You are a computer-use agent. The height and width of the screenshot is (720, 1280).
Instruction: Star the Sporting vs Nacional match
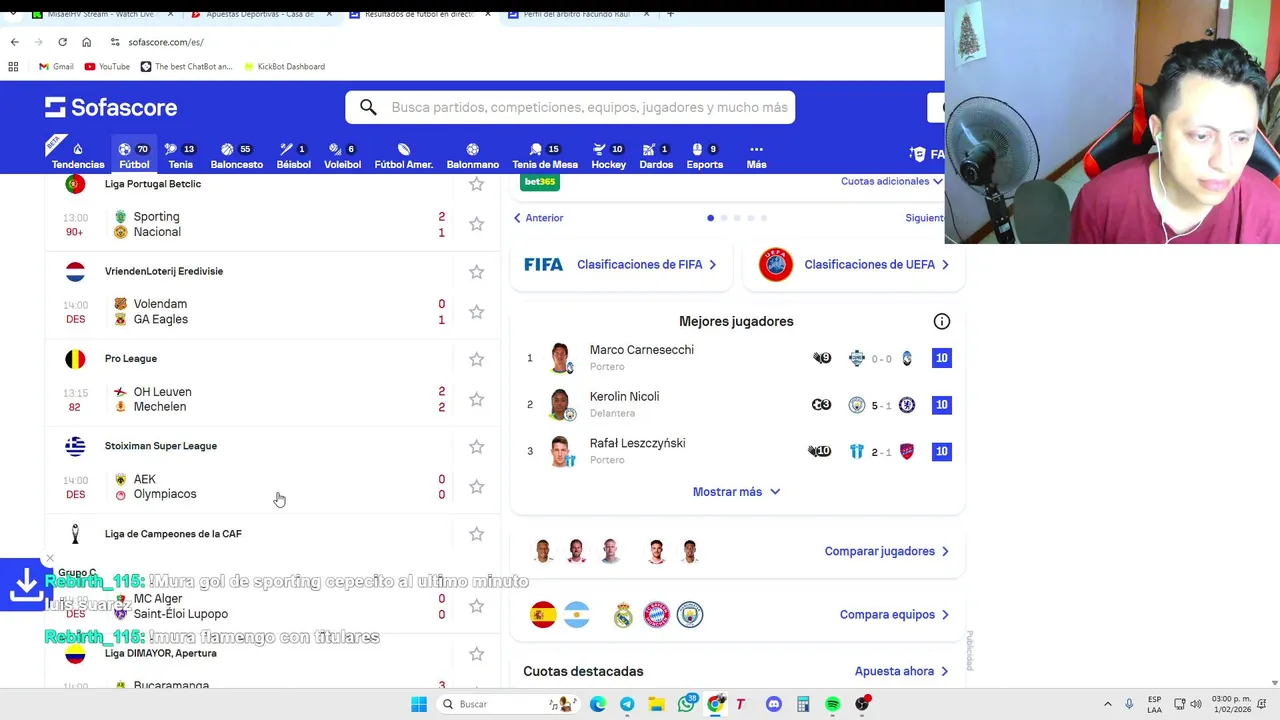pos(476,224)
